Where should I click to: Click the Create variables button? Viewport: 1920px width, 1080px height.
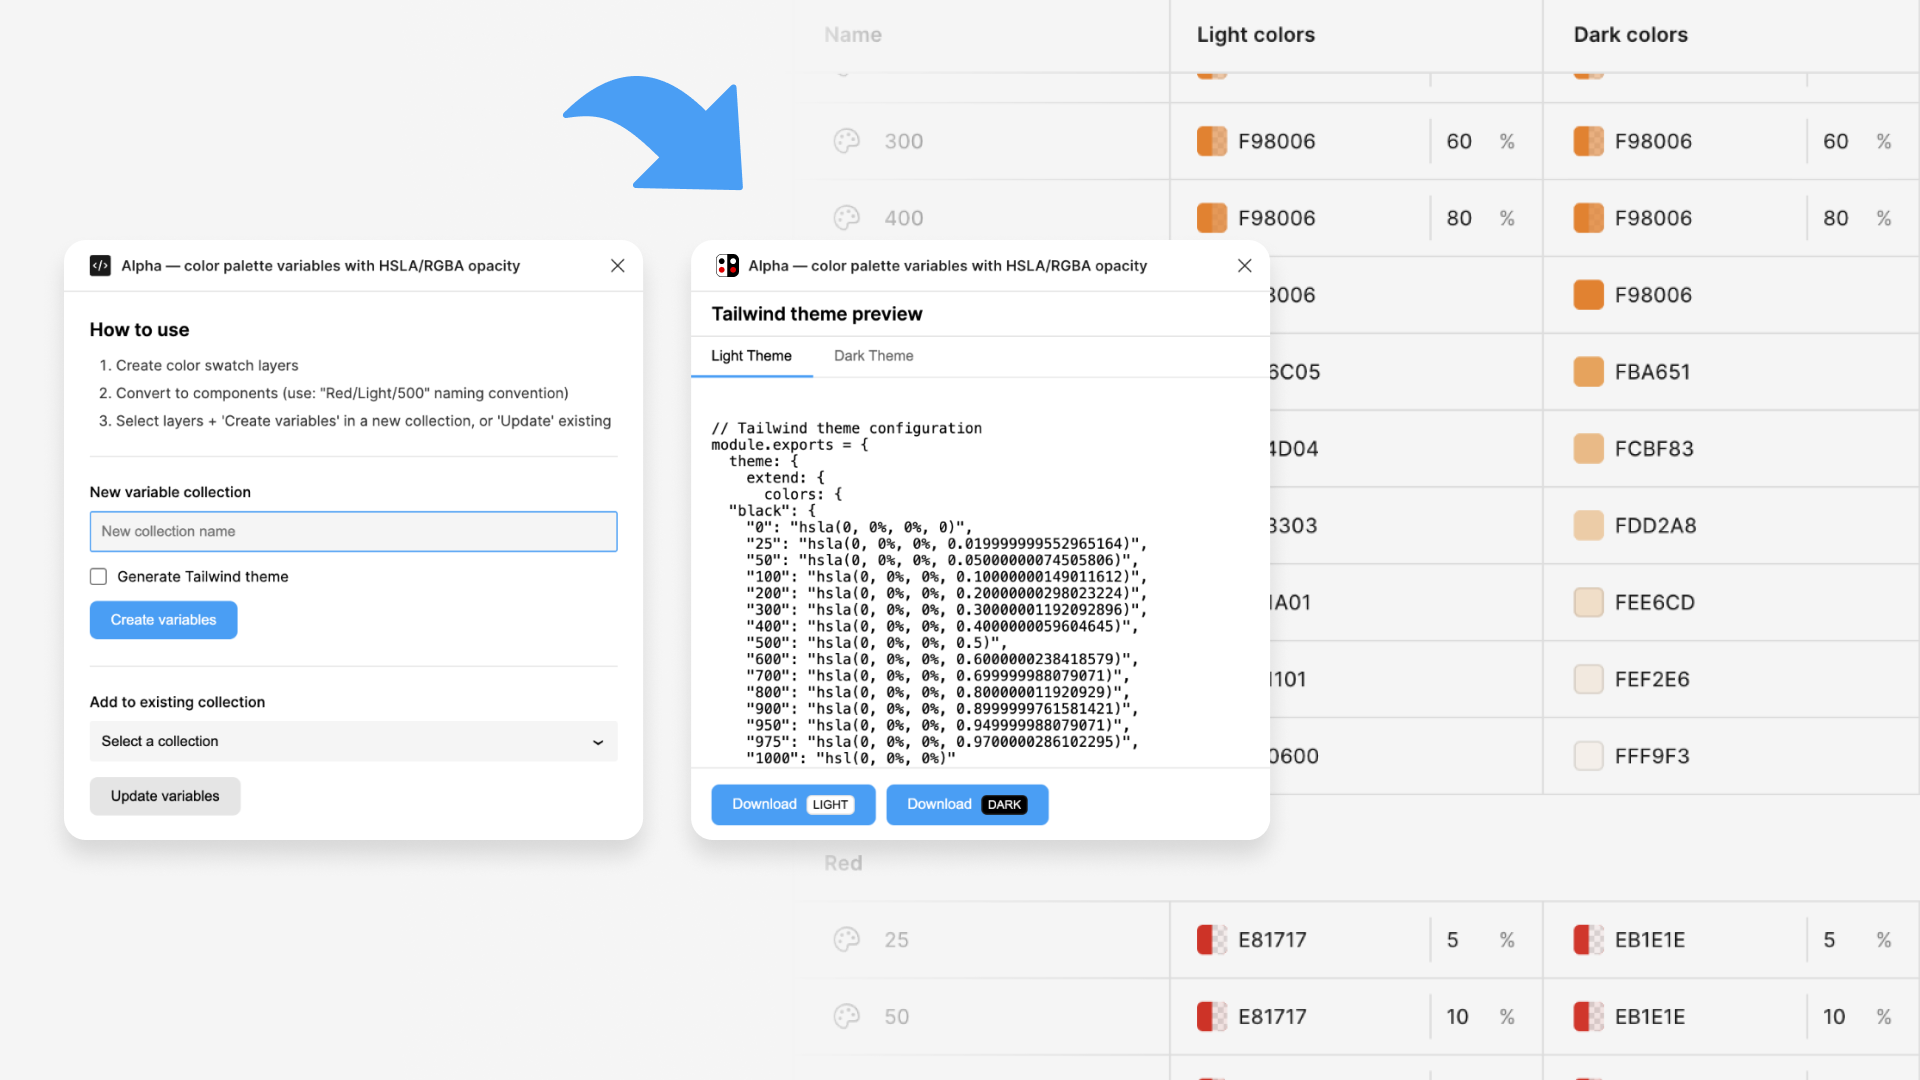pos(163,620)
